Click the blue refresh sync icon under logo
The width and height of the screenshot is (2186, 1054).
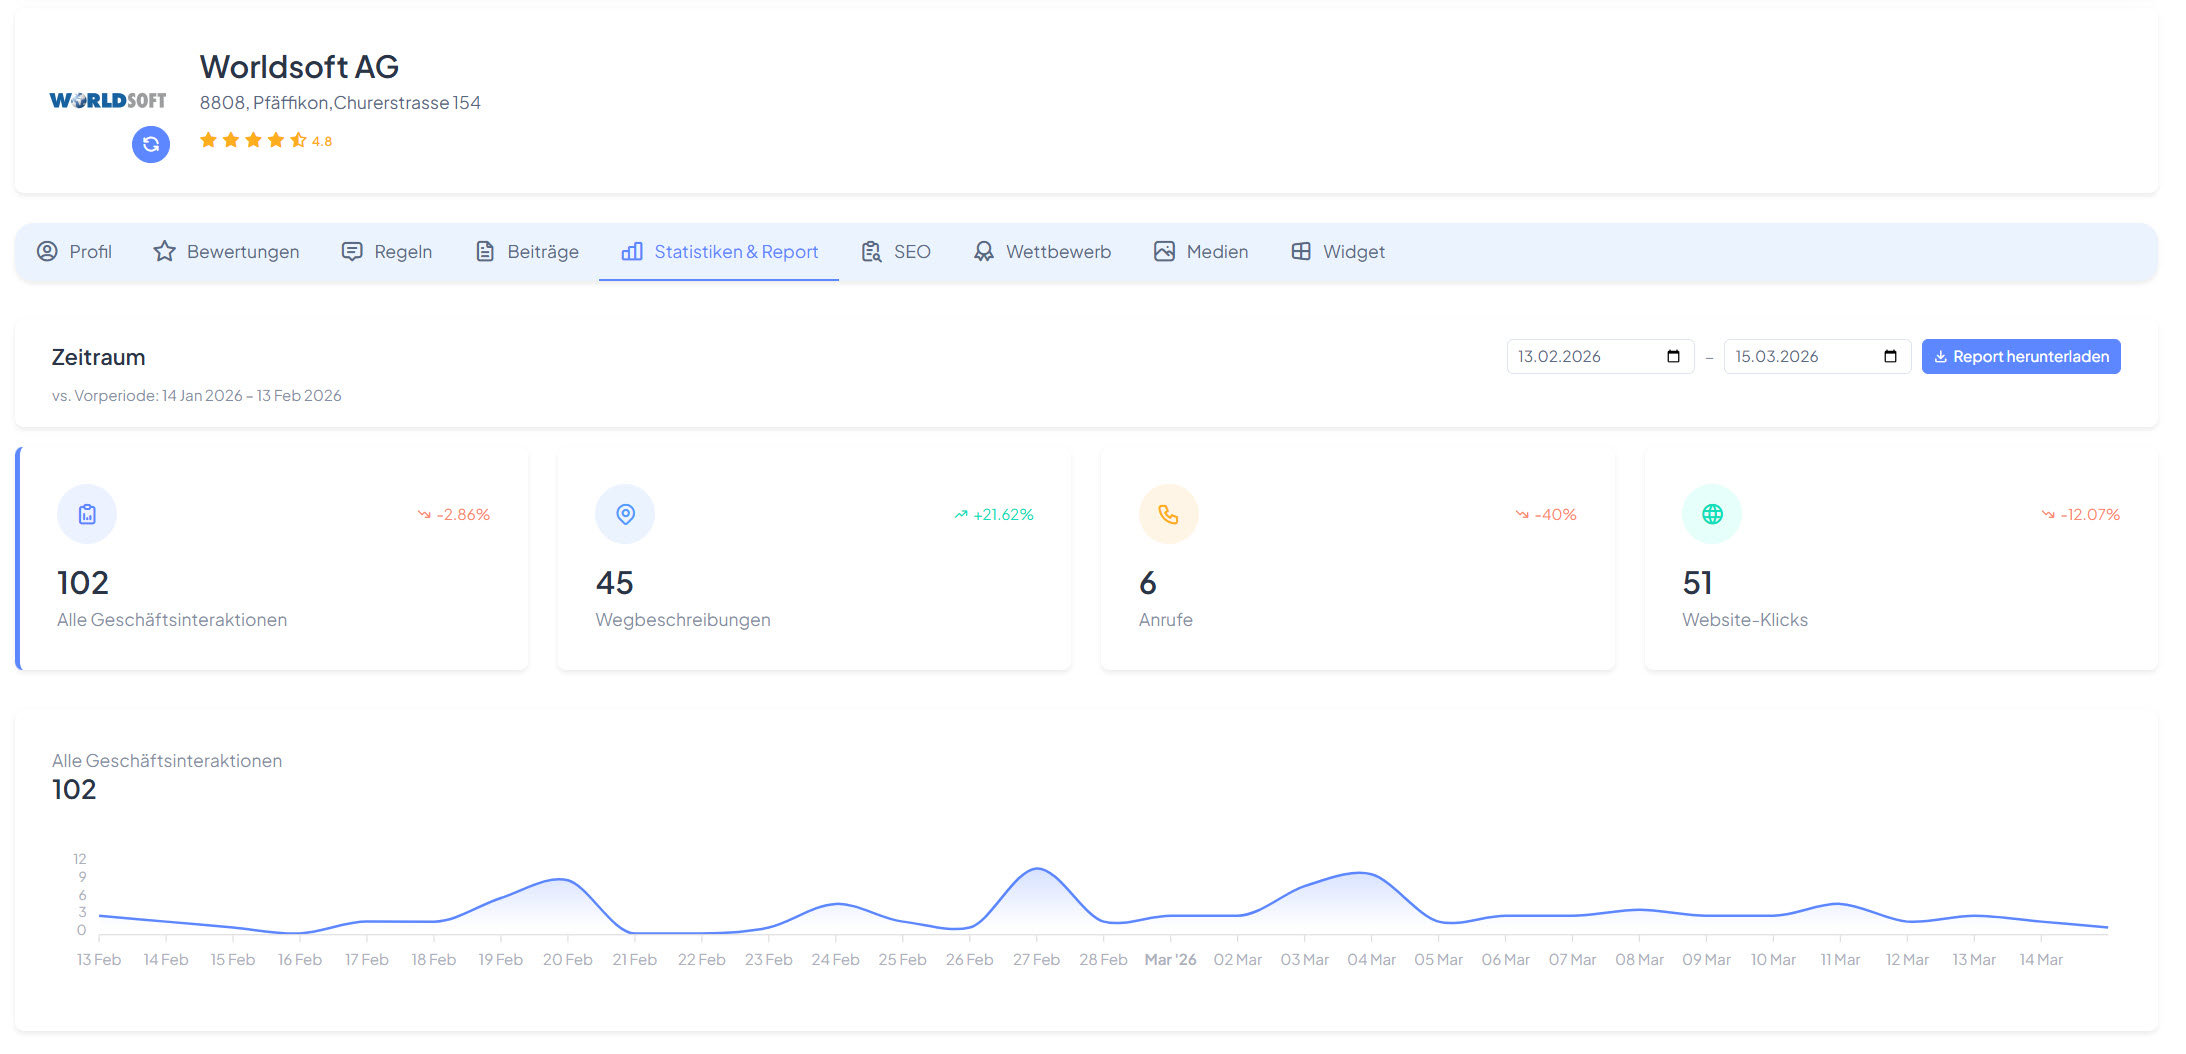[x=151, y=144]
